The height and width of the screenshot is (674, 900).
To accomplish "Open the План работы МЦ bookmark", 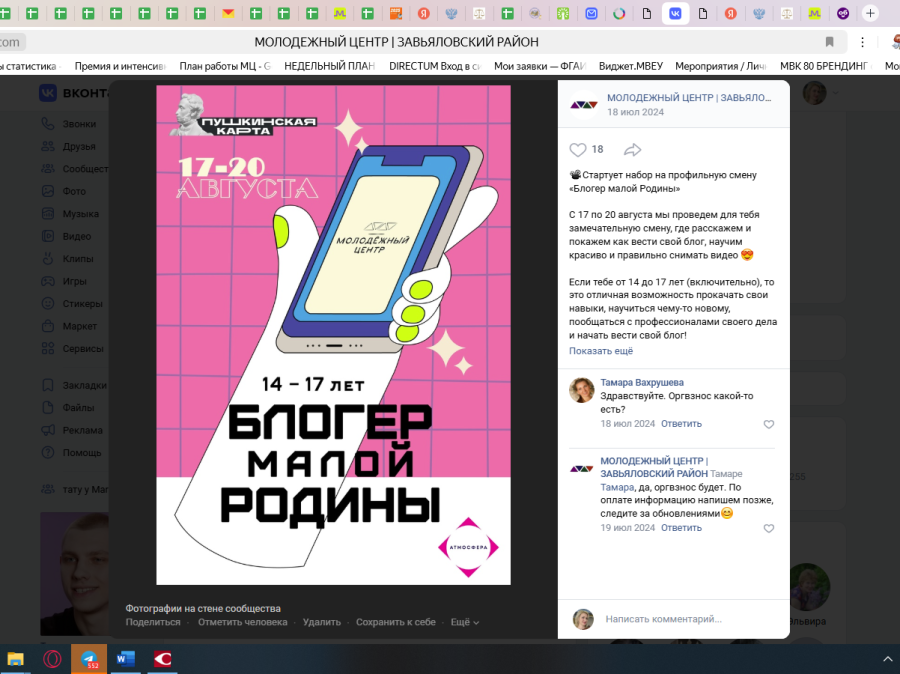I will (x=225, y=66).
